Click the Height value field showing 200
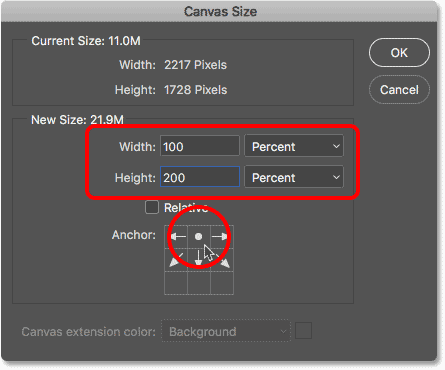 (200, 177)
